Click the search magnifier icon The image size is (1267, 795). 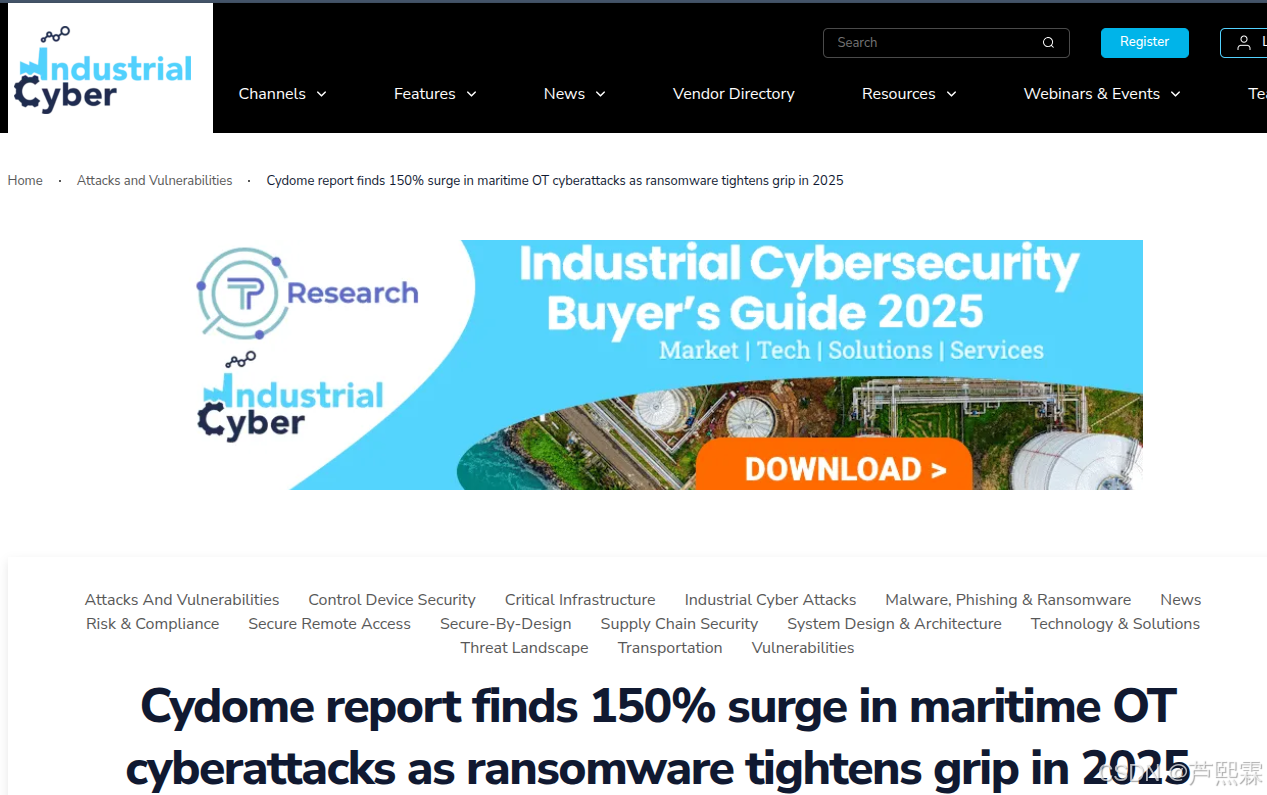tap(1048, 43)
